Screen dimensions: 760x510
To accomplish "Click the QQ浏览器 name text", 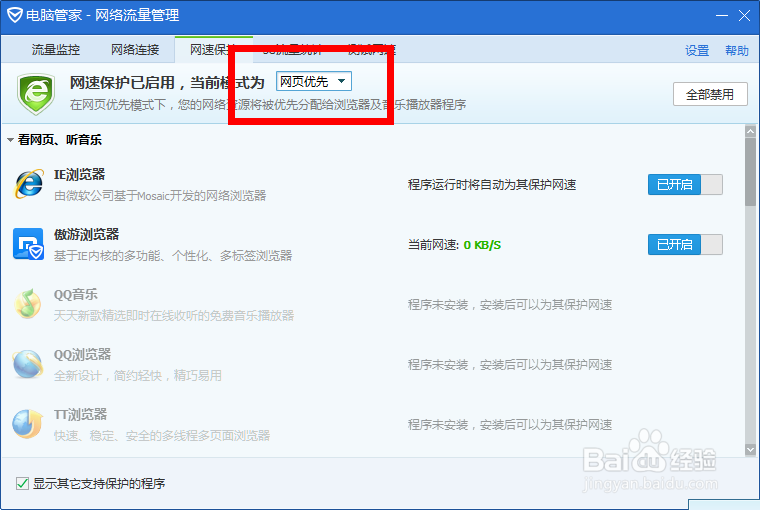I will point(82,354).
